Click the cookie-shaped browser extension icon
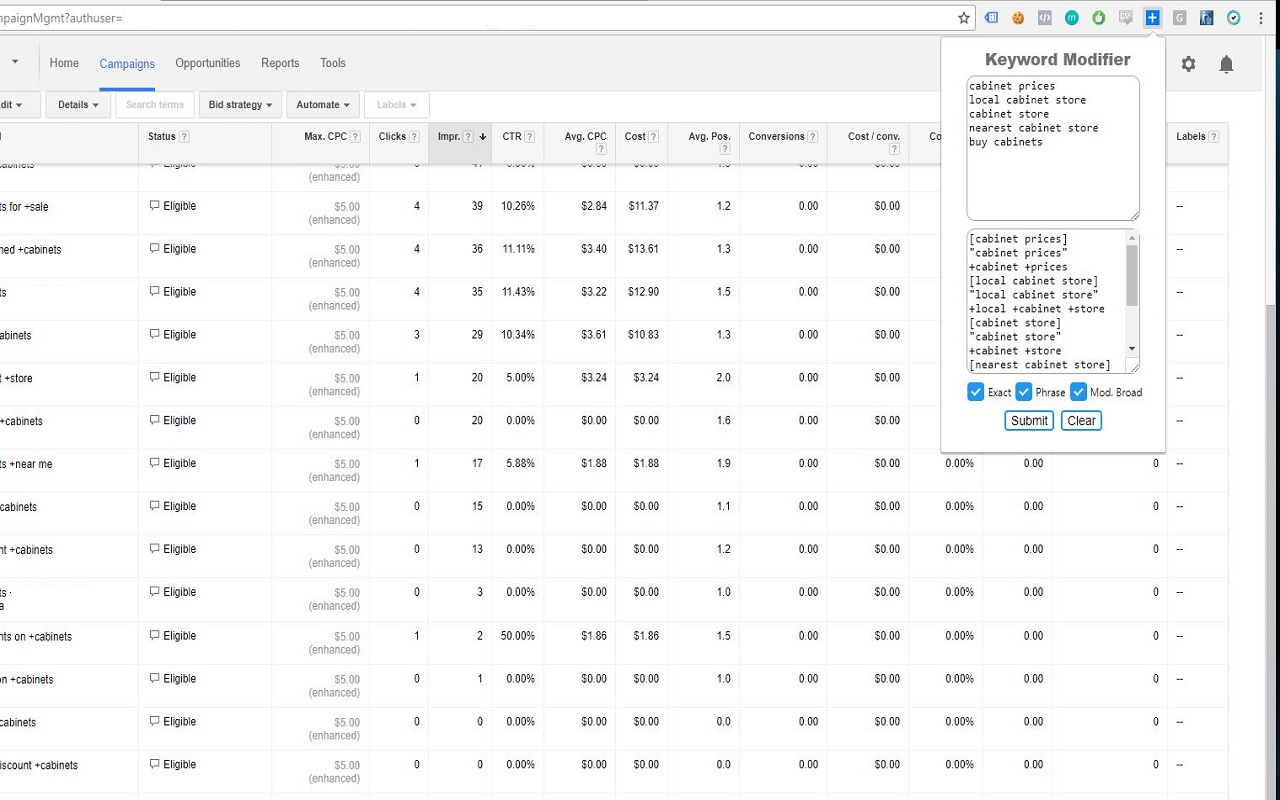This screenshot has height=800, width=1280. click(1018, 17)
